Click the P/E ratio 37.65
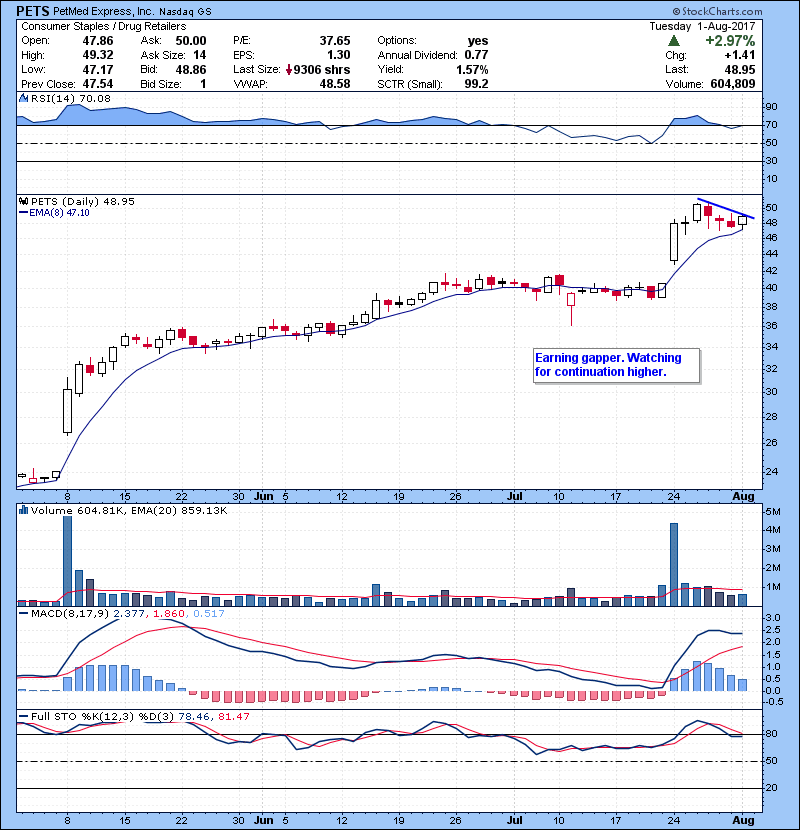 (x=335, y=41)
